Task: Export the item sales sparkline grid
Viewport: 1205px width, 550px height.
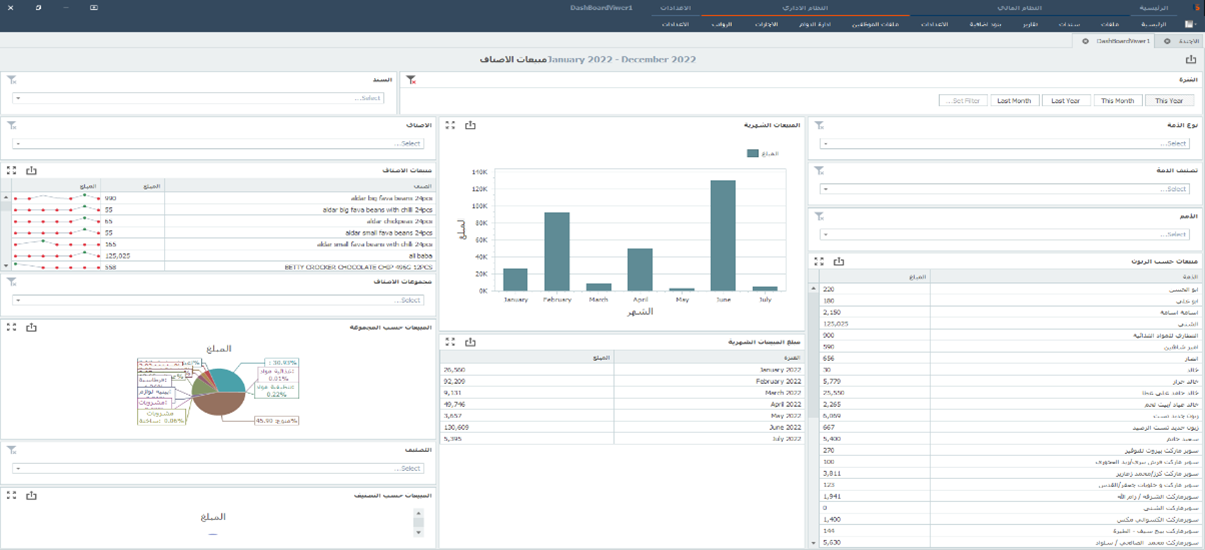Action: click(x=31, y=171)
